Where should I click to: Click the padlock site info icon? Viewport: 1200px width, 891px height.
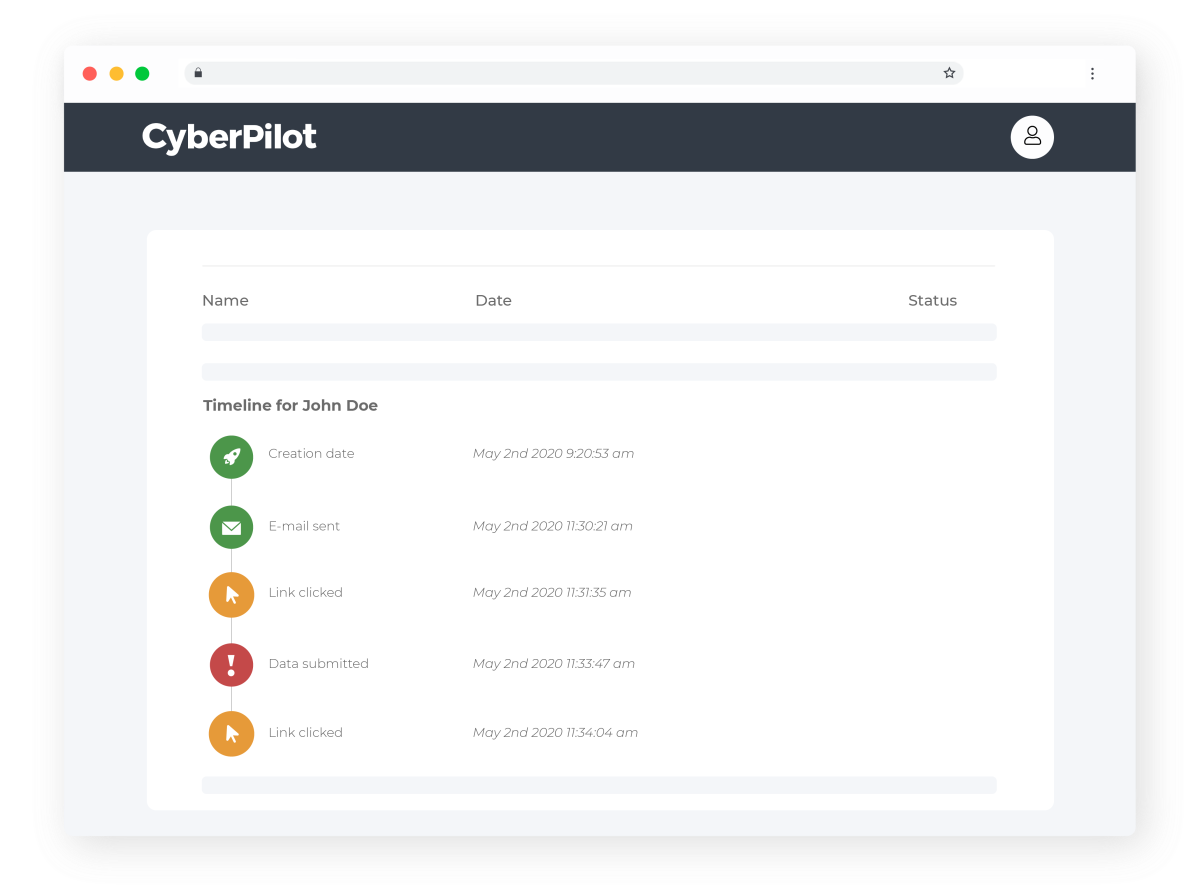[198, 73]
